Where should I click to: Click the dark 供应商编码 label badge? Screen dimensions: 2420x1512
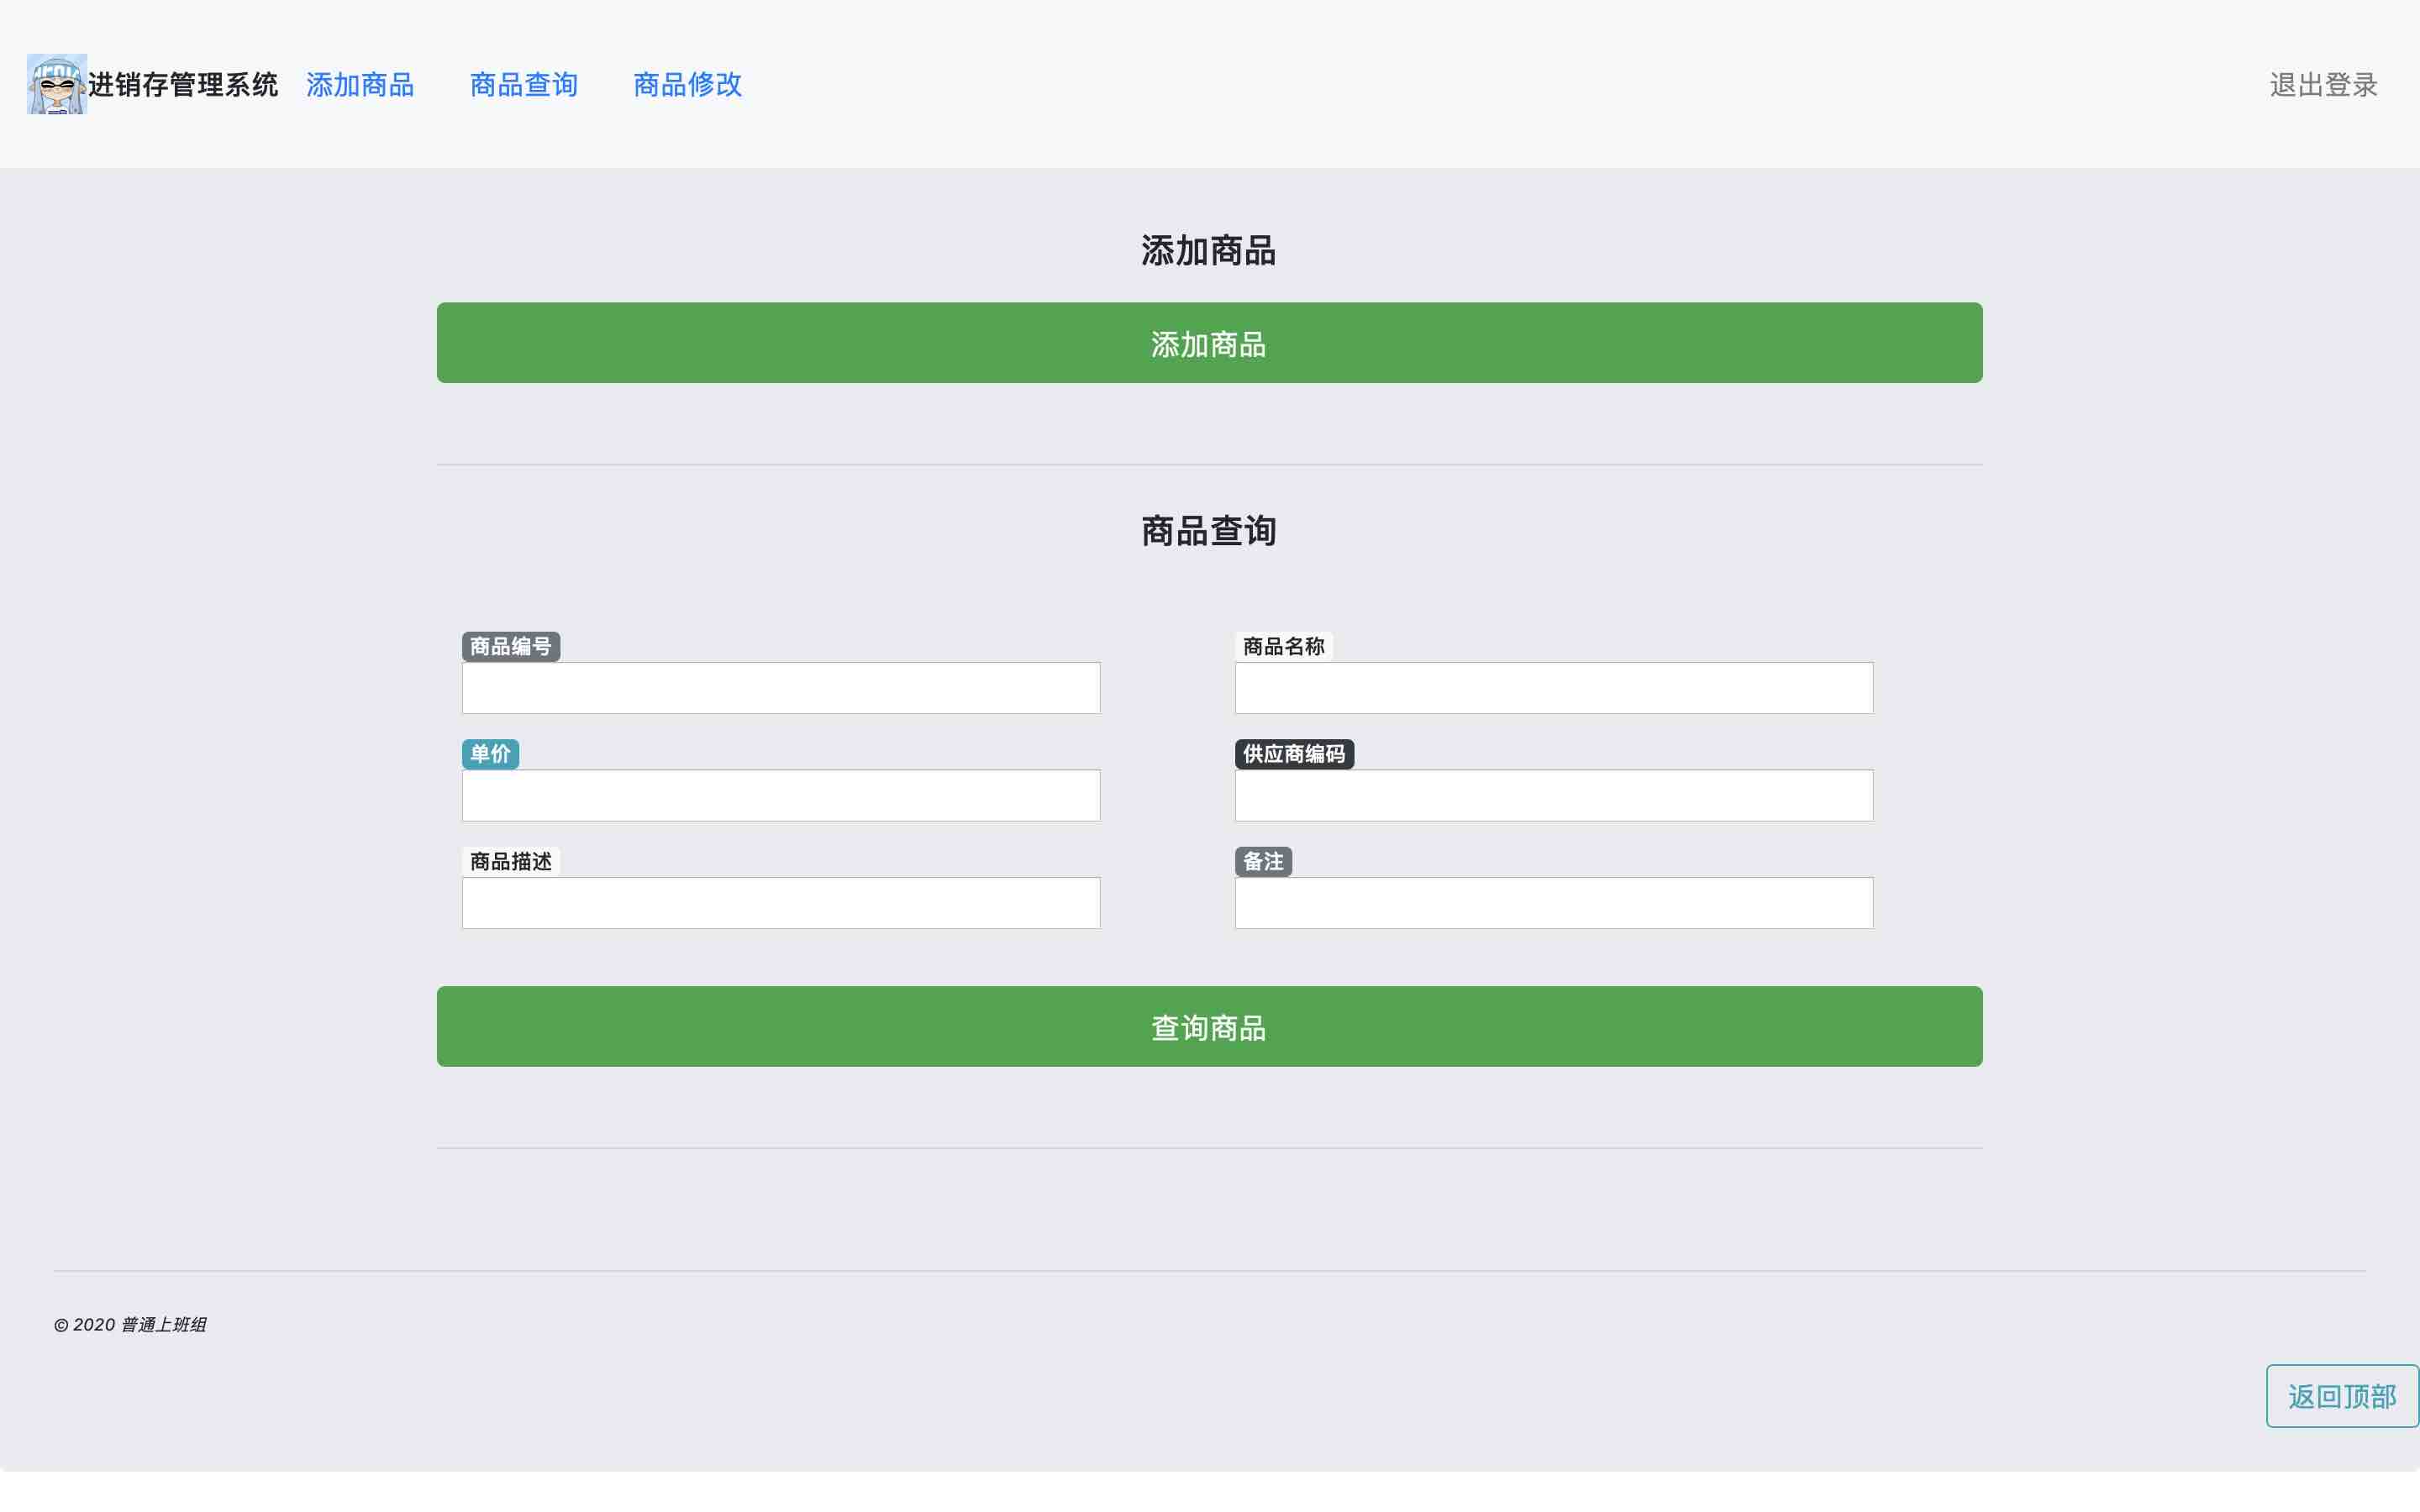(1294, 754)
